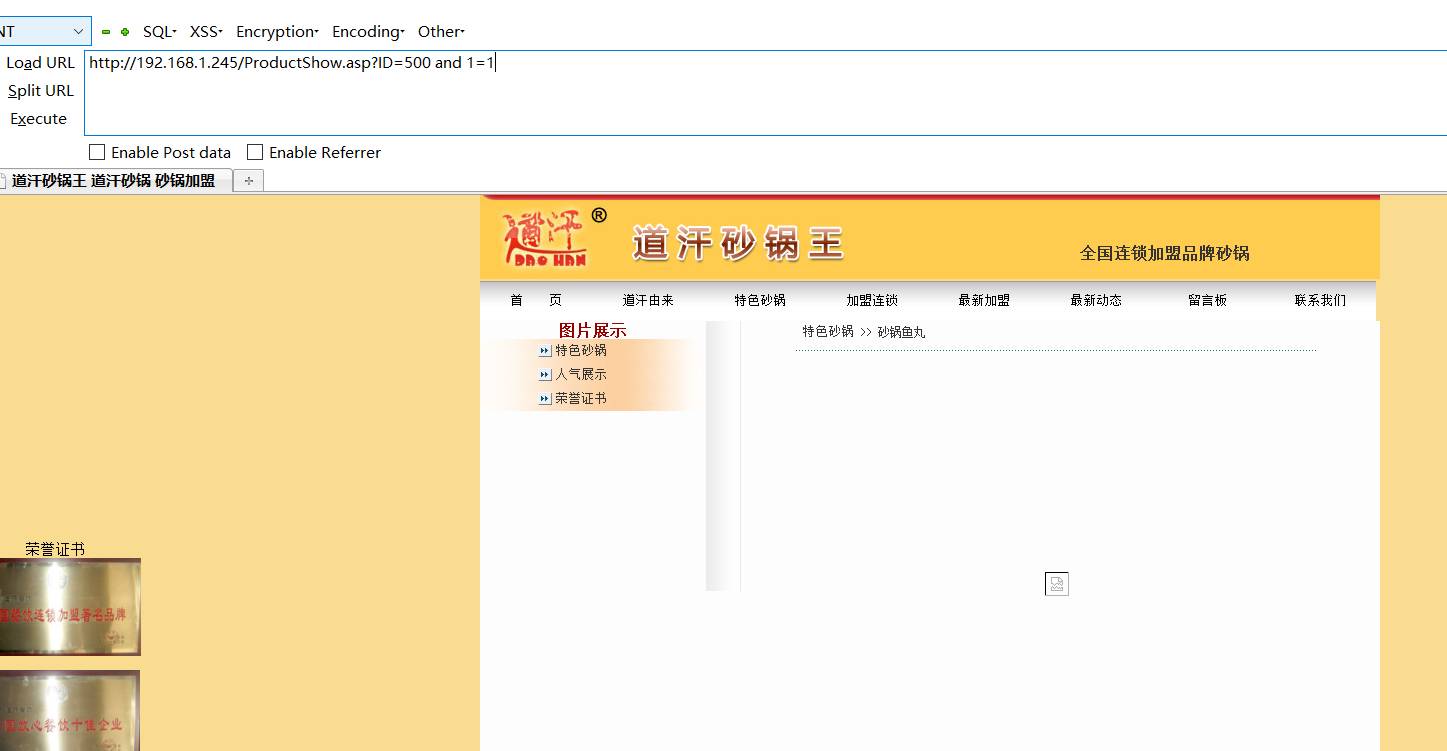
Task: Open the SQL menu
Action: 159,32
